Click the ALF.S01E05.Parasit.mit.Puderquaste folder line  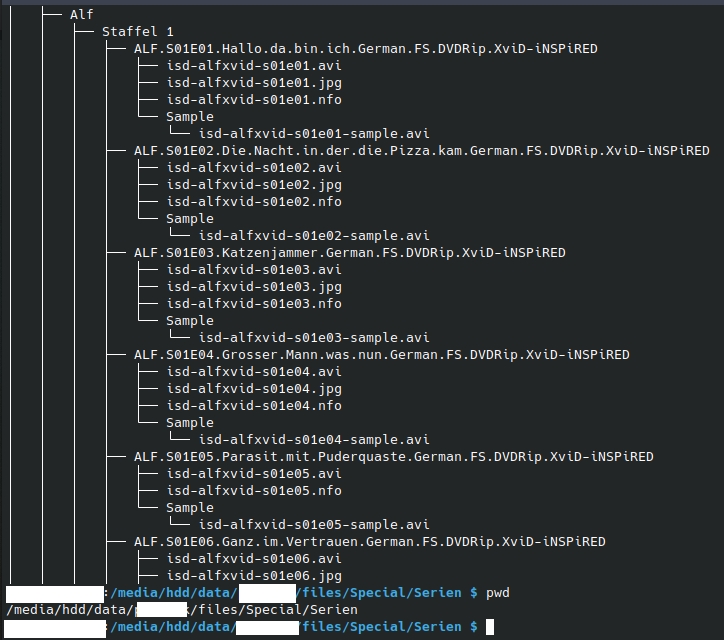(x=394, y=457)
